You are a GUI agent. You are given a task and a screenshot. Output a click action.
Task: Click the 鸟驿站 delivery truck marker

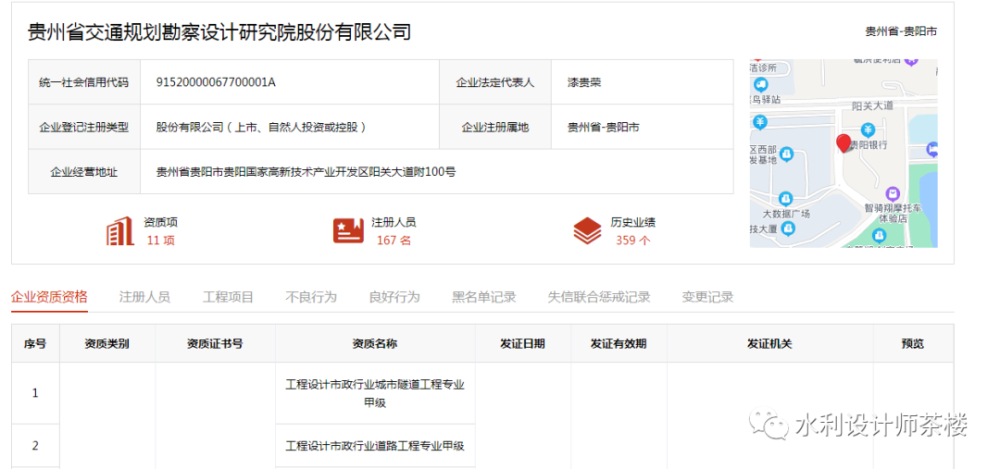tap(760, 84)
